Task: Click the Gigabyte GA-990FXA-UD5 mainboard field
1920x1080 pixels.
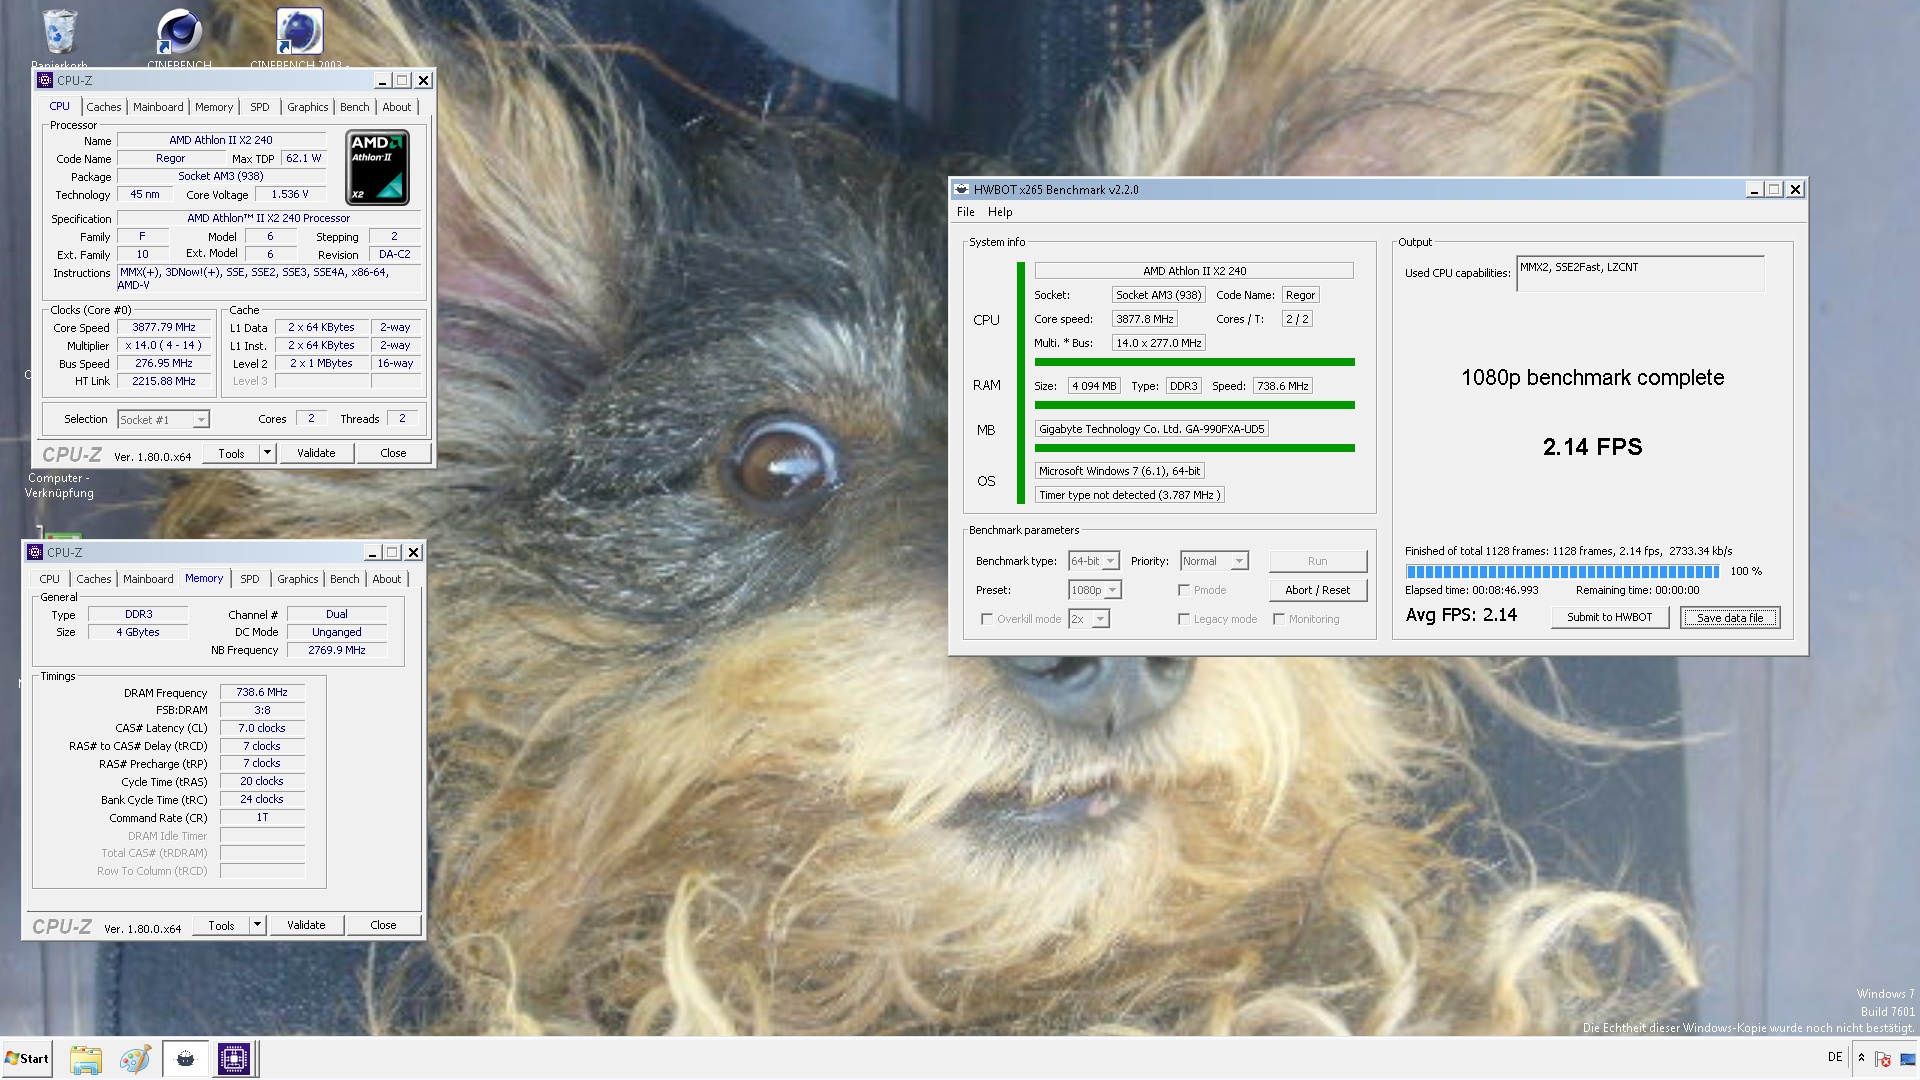Action: (x=1152, y=429)
